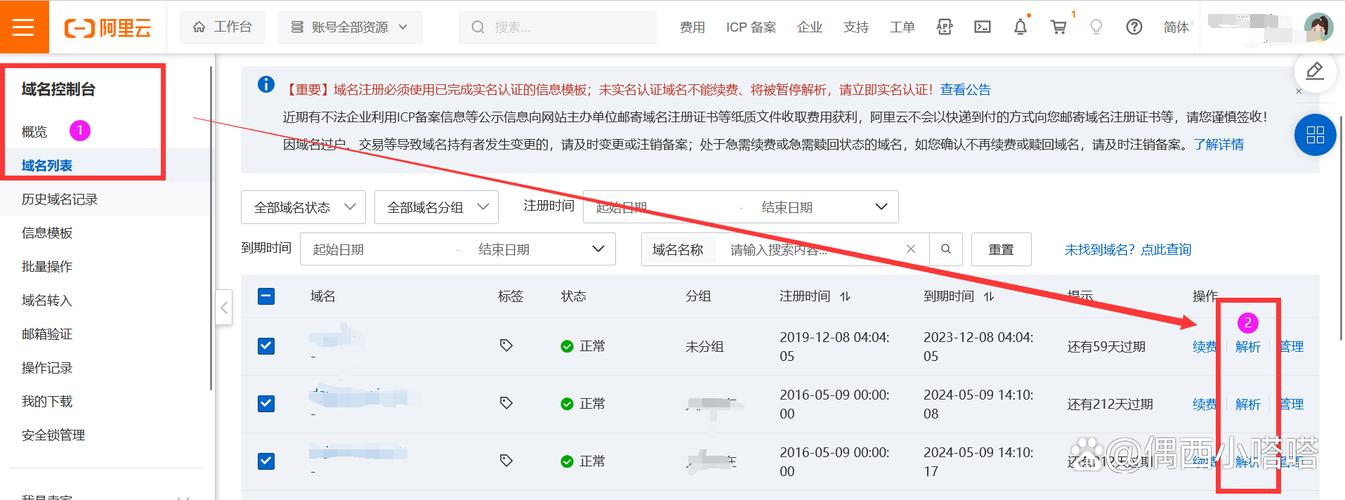The width and height of the screenshot is (1345, 500).
Task: Click the tag icon in the 59天 row
Action: [x=506, y=345]
